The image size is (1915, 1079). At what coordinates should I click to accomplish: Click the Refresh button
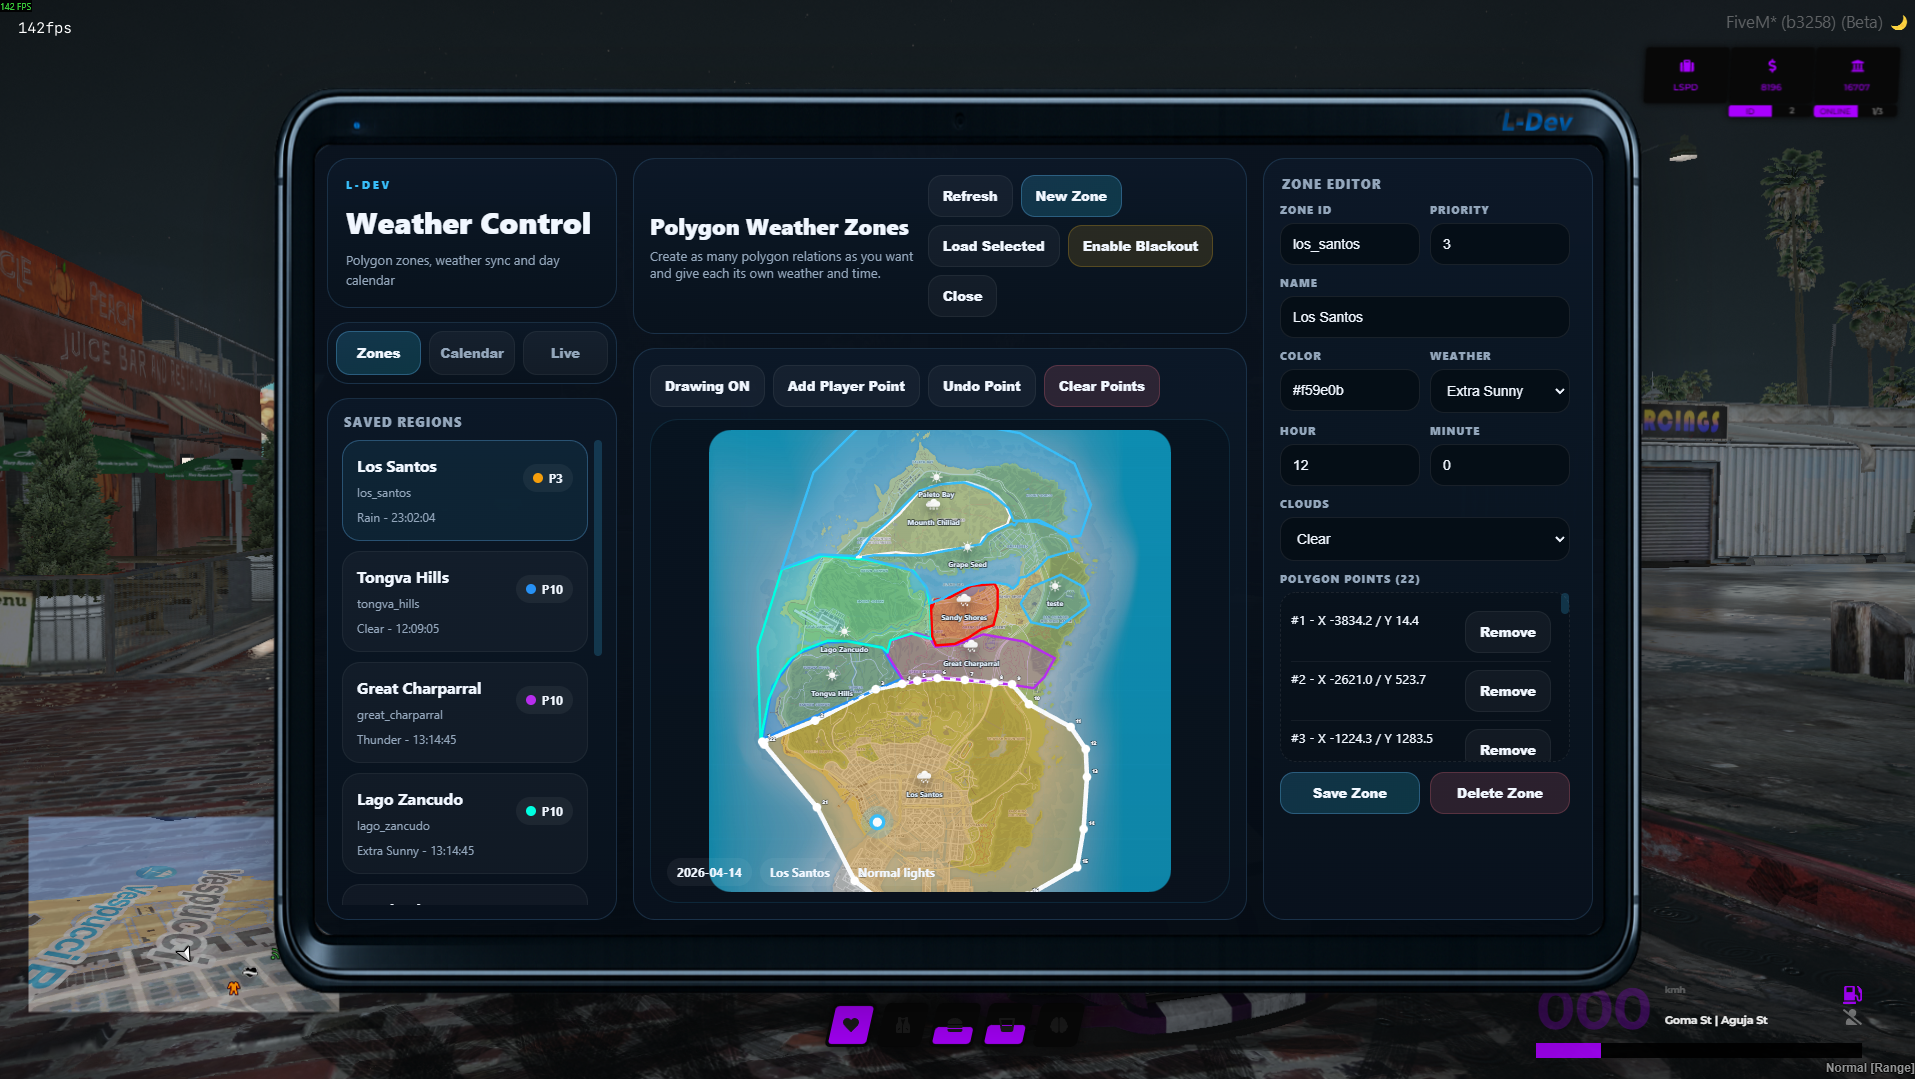tap(970, 196)
